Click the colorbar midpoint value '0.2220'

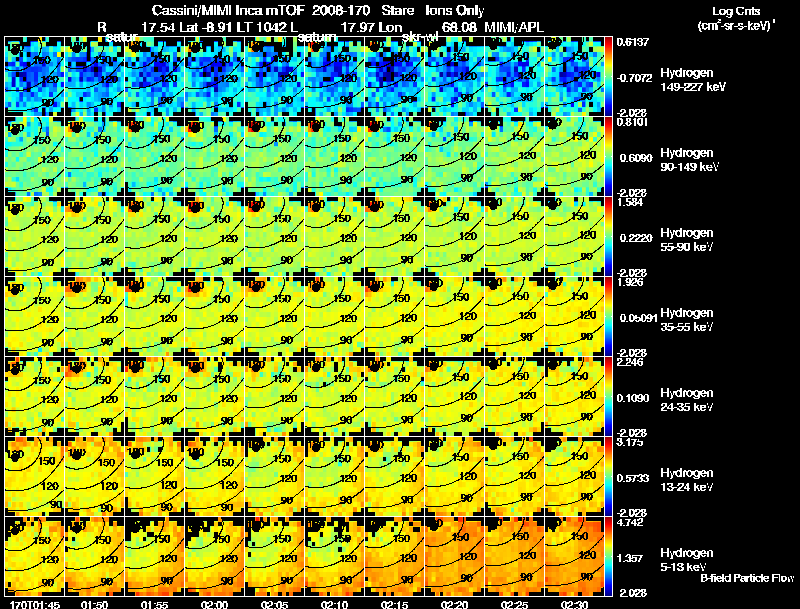pos(636,238)
